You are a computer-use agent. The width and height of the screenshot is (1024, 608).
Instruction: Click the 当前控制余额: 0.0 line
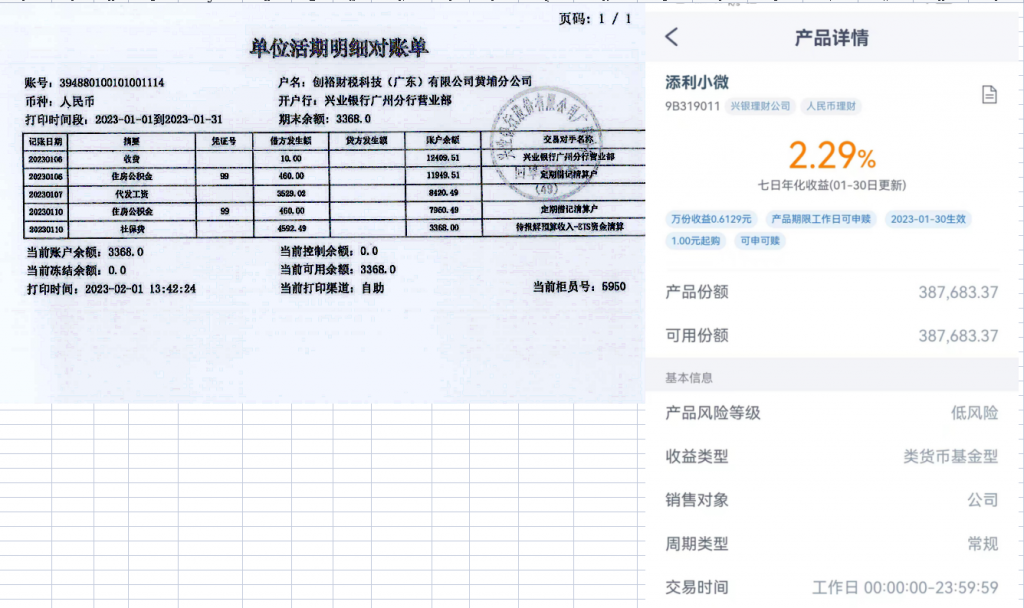[x=329, y=251]
